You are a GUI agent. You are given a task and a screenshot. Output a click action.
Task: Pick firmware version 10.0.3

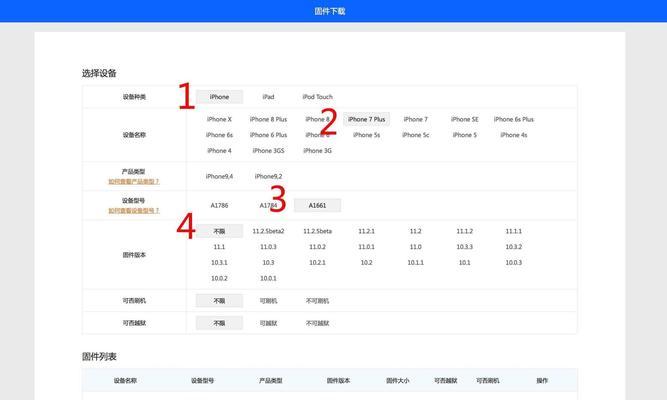click(514, 263)
